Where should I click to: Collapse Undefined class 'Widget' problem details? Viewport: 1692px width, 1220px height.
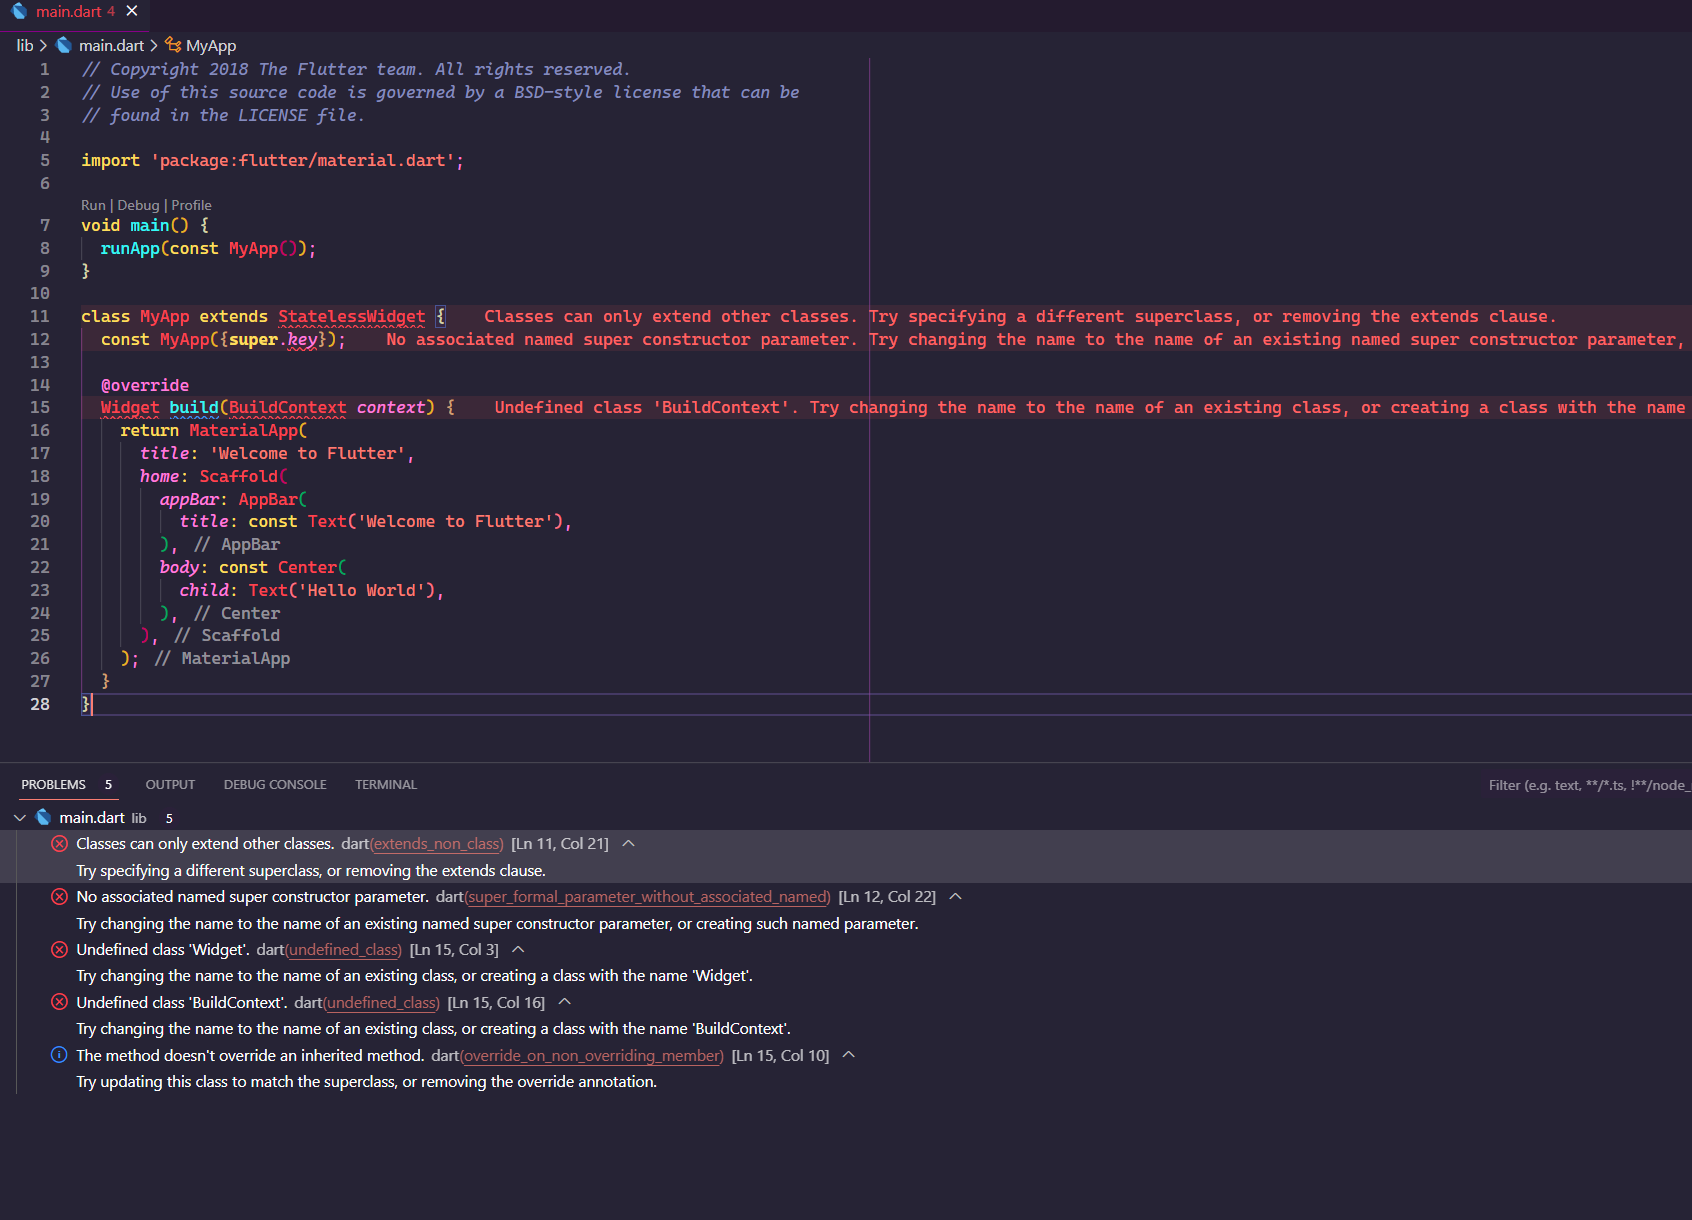point(518,950)
